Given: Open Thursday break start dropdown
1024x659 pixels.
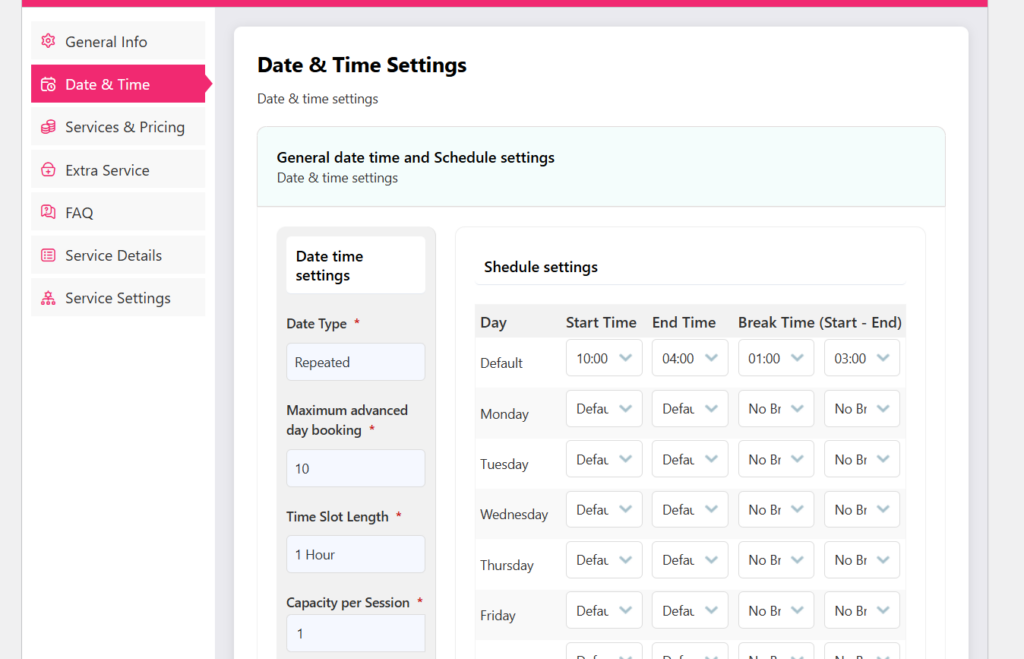Looking at the screenshot, I should pos(776,560).
